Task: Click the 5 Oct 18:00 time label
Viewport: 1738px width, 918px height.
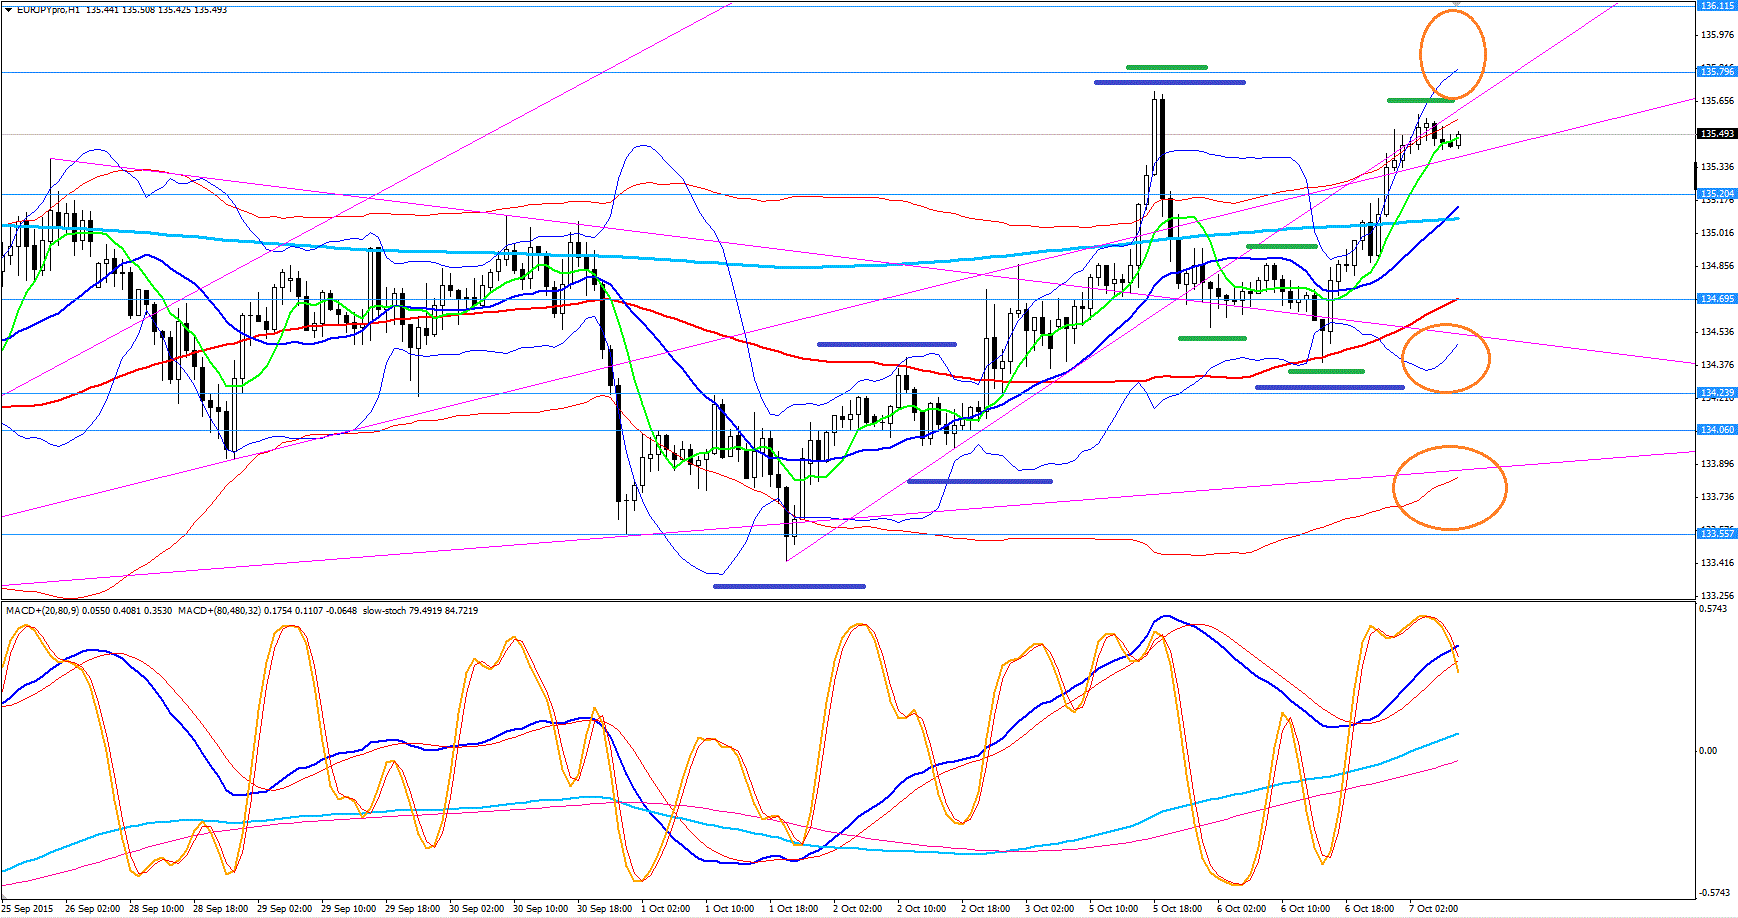Action: click(x=1177, y=909)
